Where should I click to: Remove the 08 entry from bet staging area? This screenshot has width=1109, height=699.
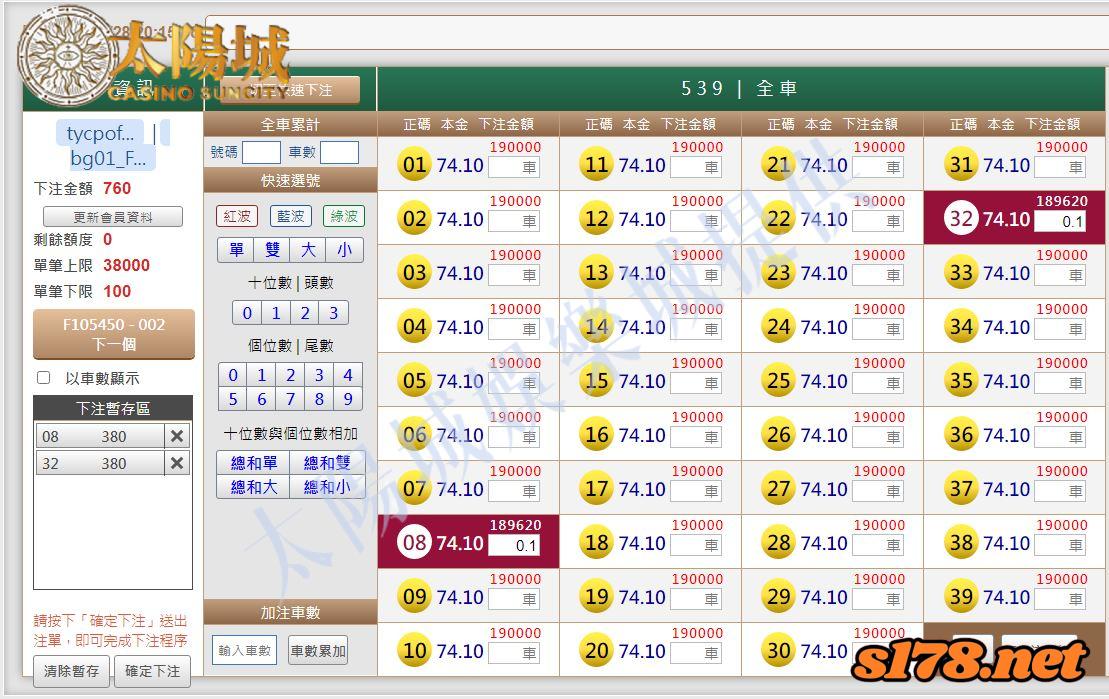click(177, 437)
